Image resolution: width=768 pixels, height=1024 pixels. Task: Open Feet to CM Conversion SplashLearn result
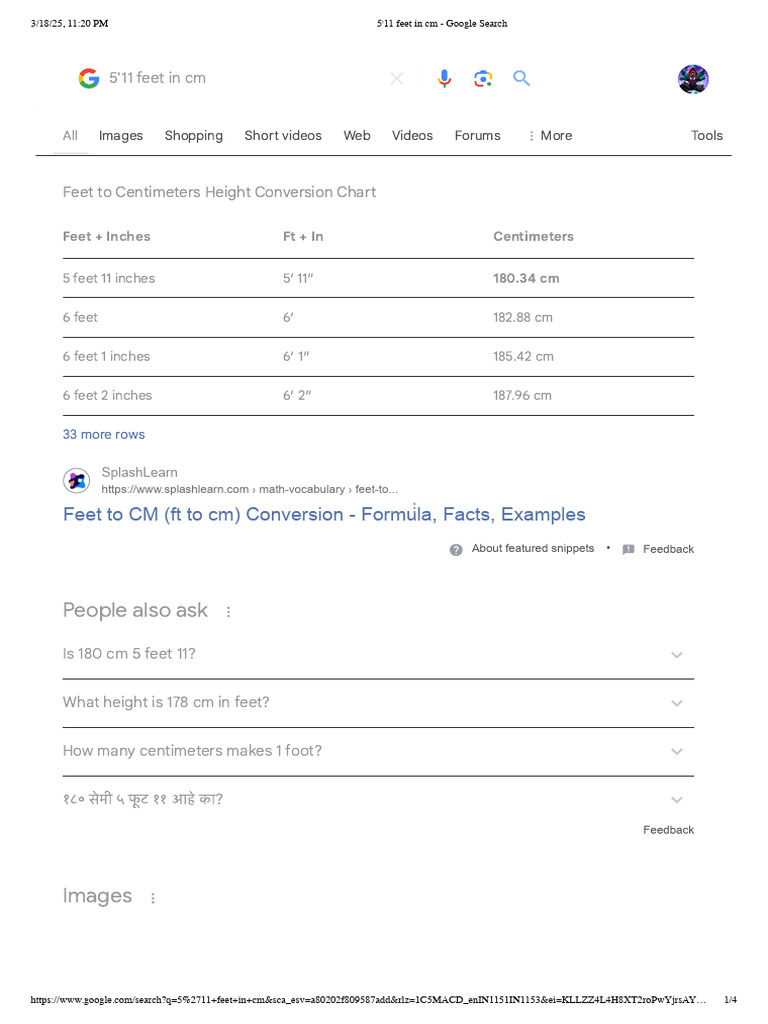click(x=324, y=514)
